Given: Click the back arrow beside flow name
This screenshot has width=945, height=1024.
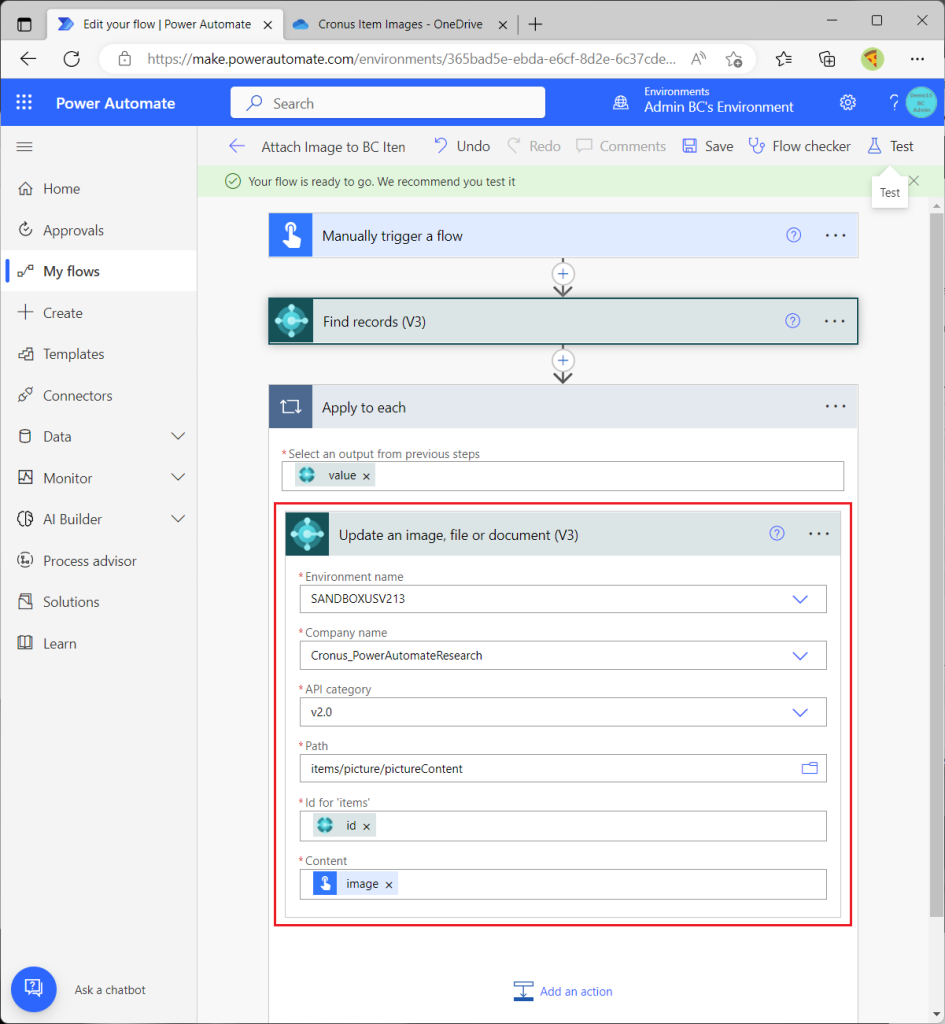Looking at the screenshot, I should click(x=237, y=146).
